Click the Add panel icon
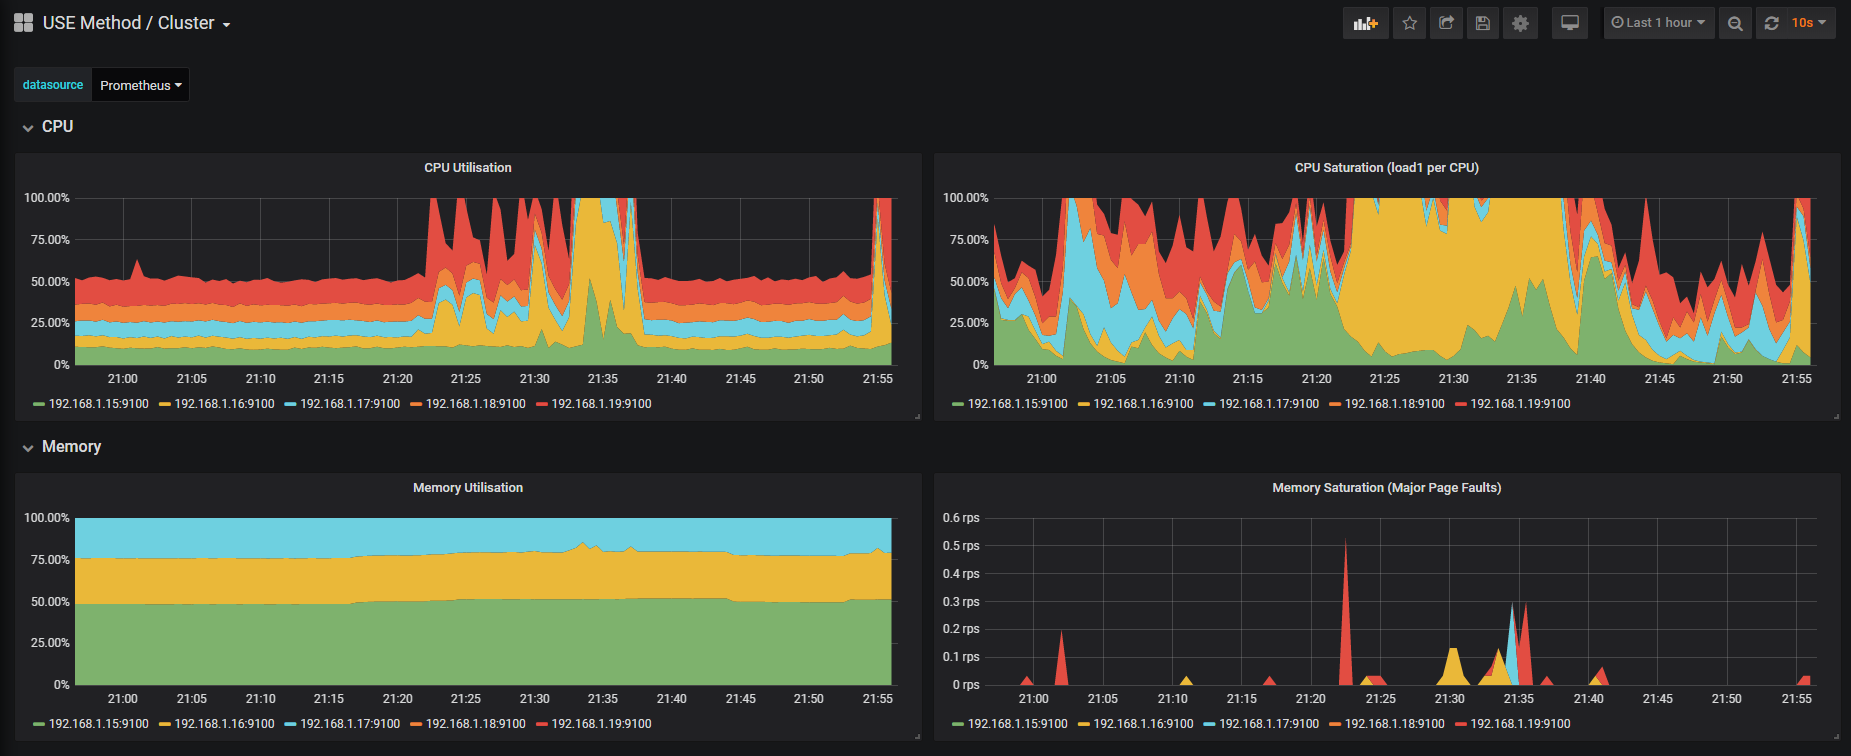Image resolution: width=1851 pixels, height=756 pixels. click(1365, 23)
